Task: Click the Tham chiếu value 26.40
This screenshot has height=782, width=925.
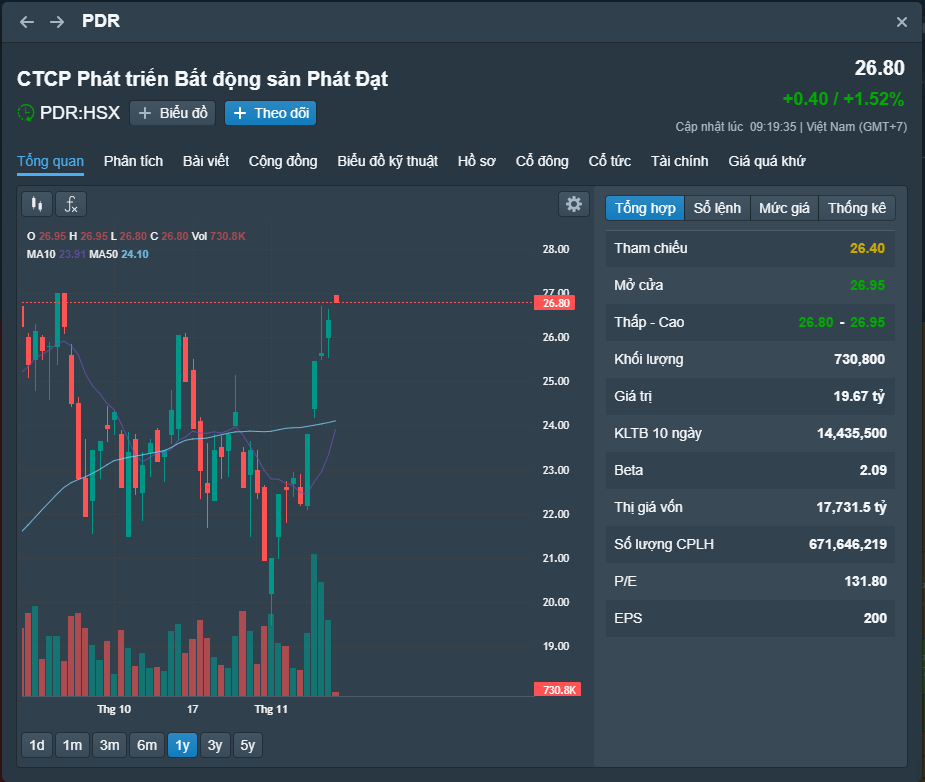Action: (x=867, y=248)
